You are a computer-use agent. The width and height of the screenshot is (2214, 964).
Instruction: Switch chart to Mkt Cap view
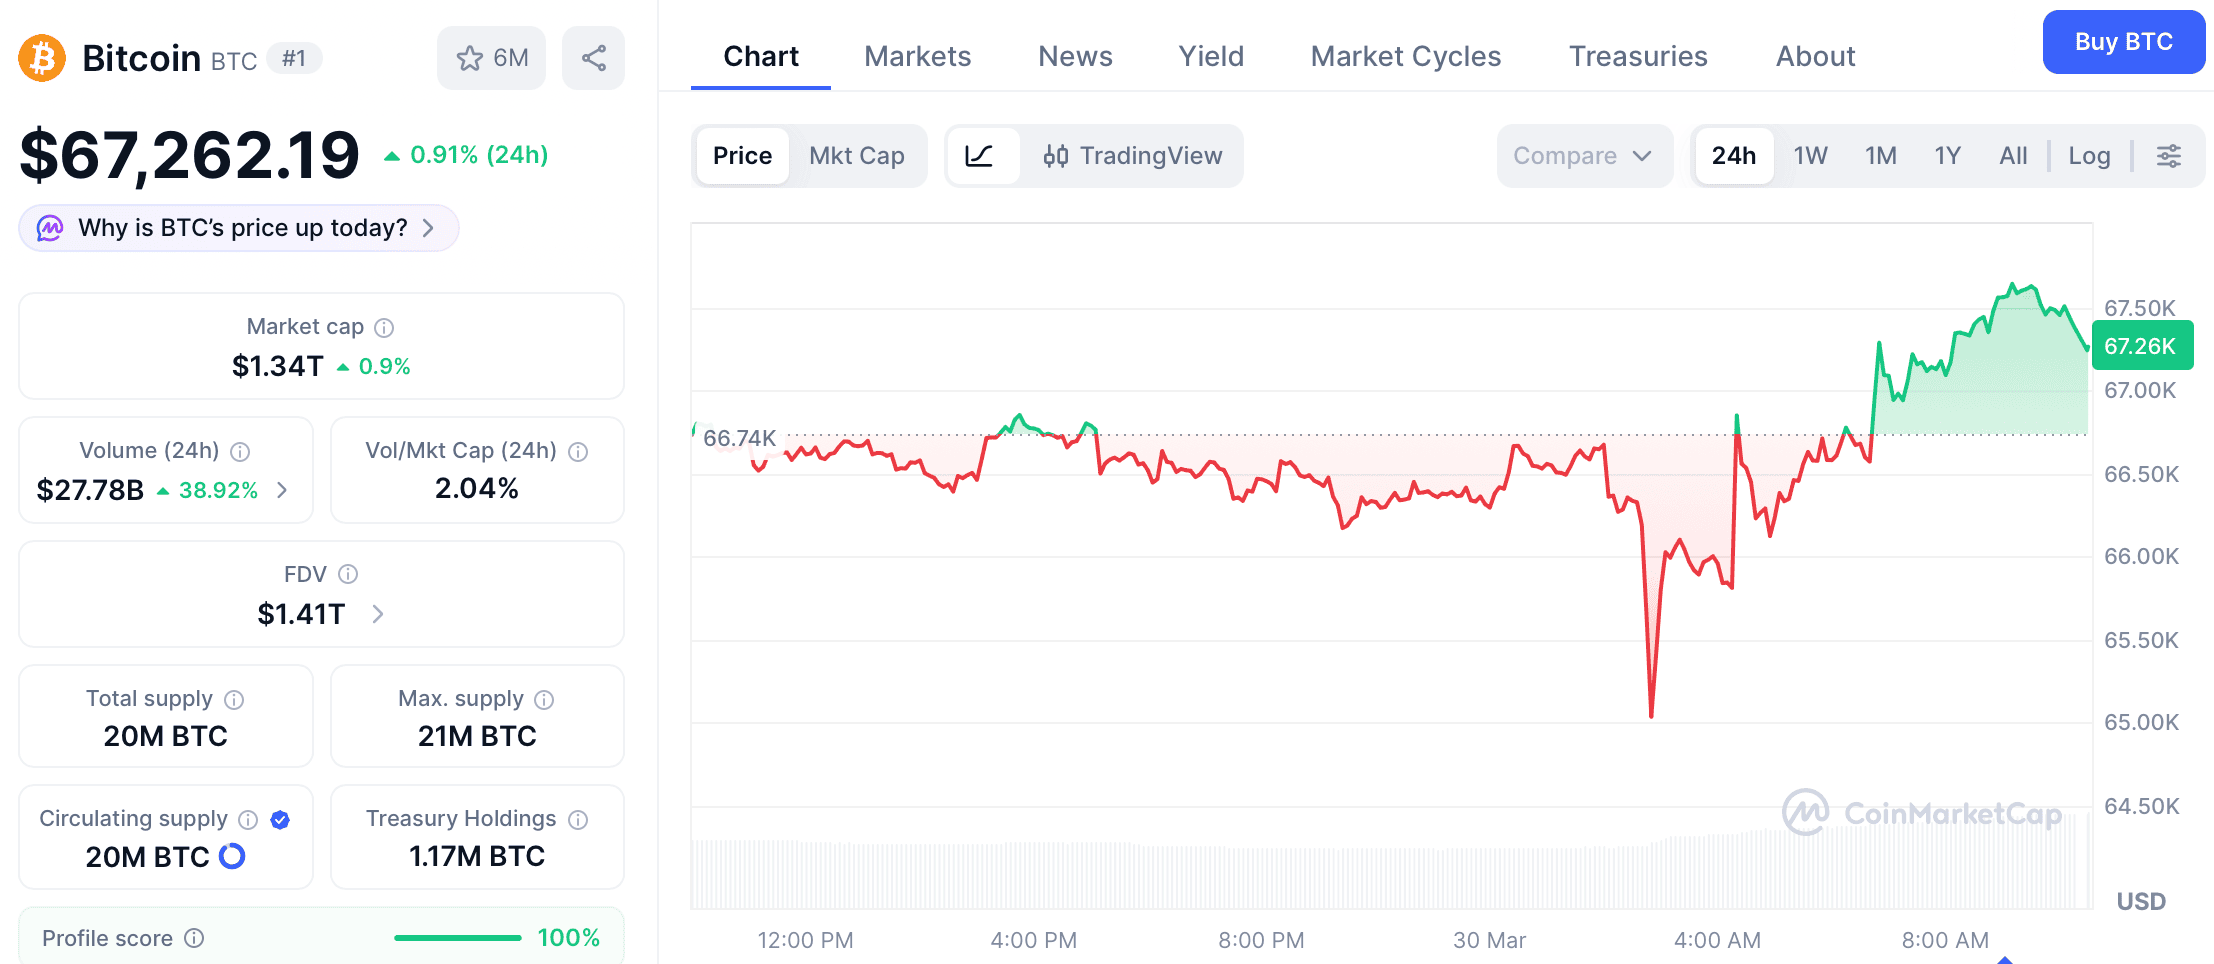(x=856, y=156)
